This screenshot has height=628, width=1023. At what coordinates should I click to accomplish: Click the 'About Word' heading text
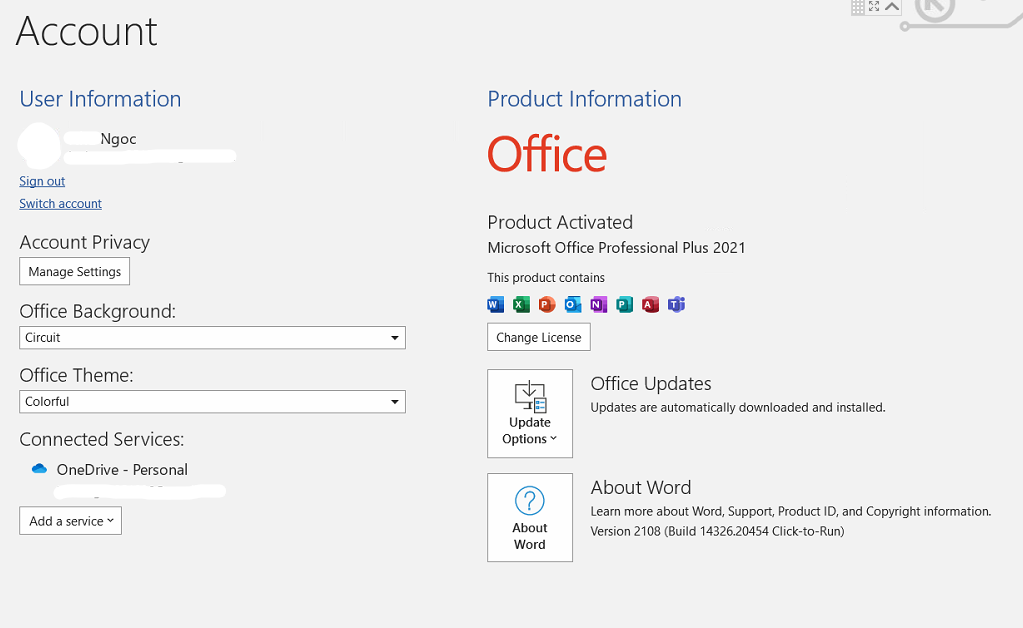coord(641,488)
